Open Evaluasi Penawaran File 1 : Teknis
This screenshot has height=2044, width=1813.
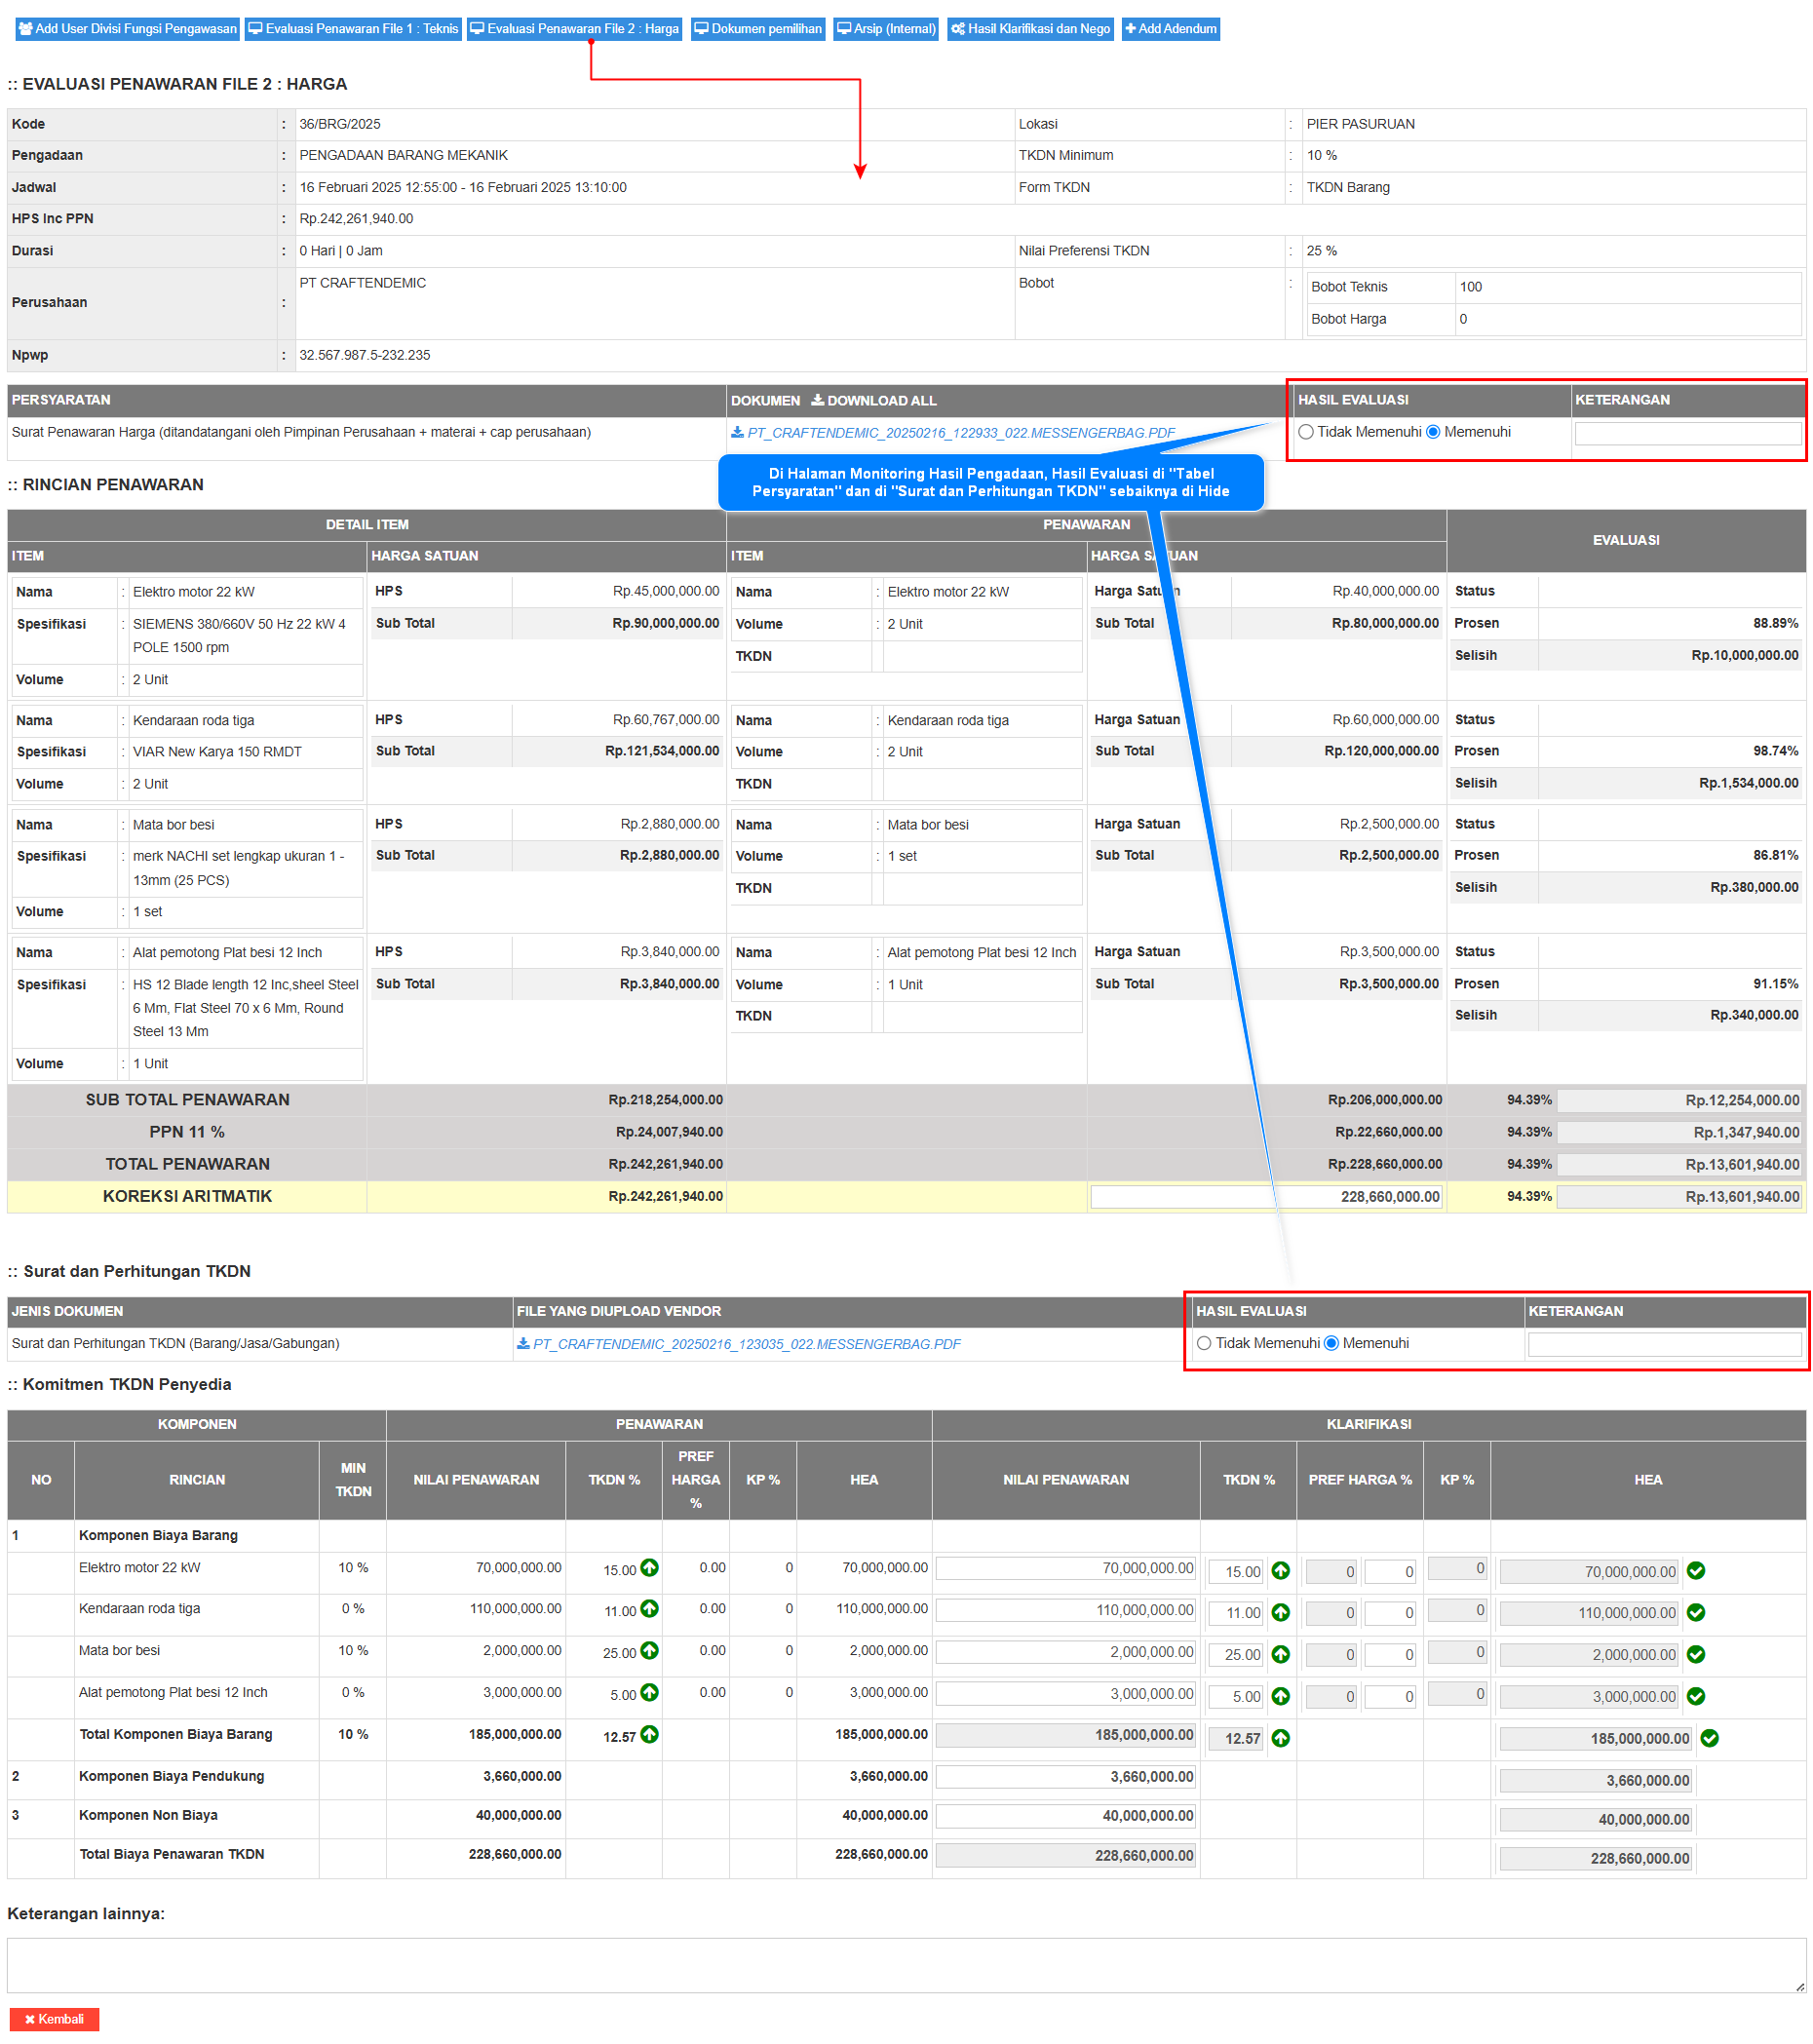point(353,29)
